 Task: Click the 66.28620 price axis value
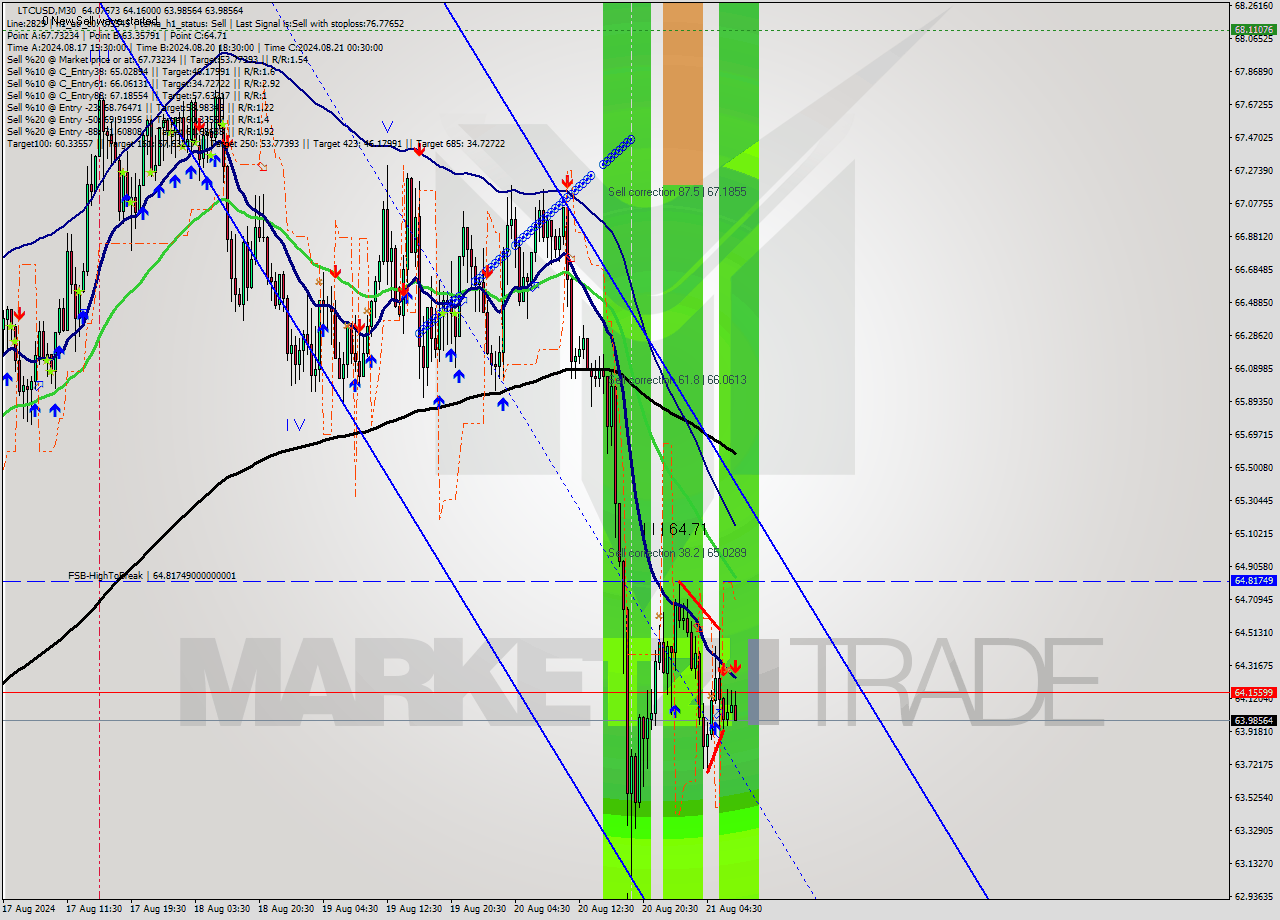click(1253, 335)
